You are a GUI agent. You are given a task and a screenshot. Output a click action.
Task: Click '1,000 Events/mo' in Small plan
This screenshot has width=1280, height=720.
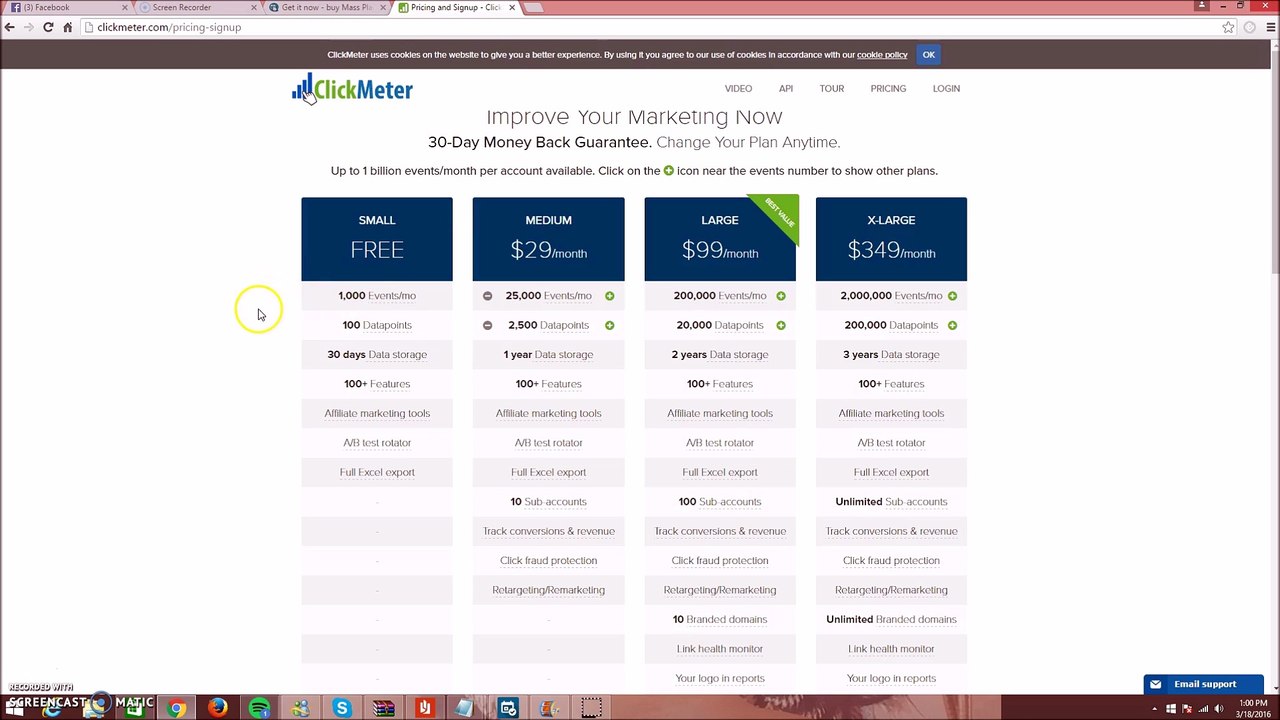point(377,296)
